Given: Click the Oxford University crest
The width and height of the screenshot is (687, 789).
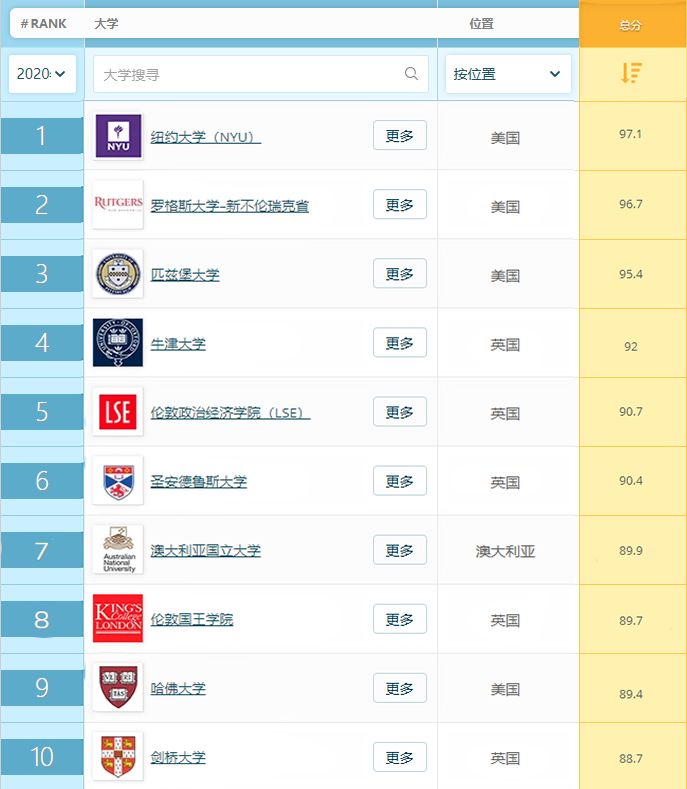Looking at the screenshot, I should (118, 343).
